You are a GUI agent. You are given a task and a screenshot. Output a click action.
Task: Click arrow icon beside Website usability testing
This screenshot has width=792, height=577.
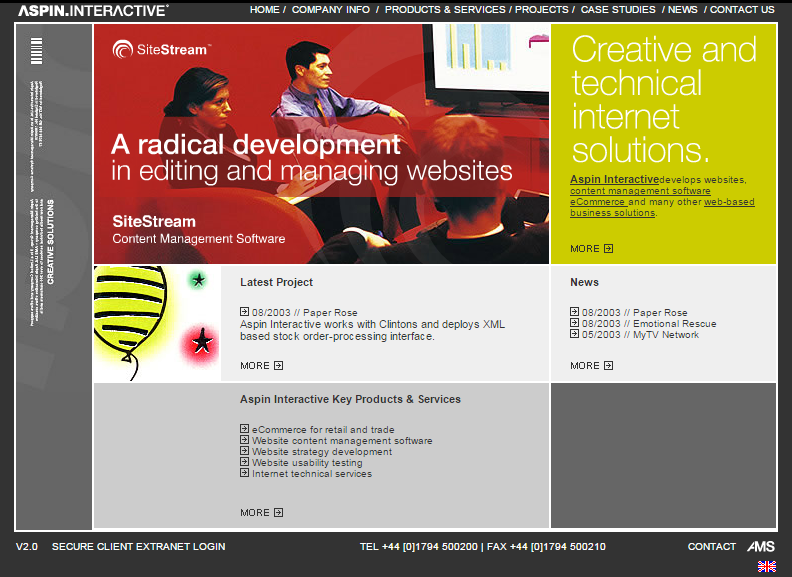coord(244,462)
